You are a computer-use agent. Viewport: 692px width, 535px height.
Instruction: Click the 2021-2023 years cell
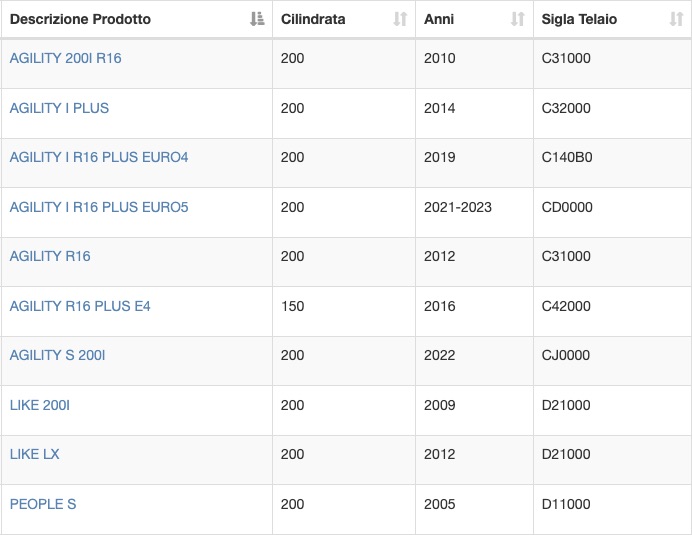click(458, 207)
